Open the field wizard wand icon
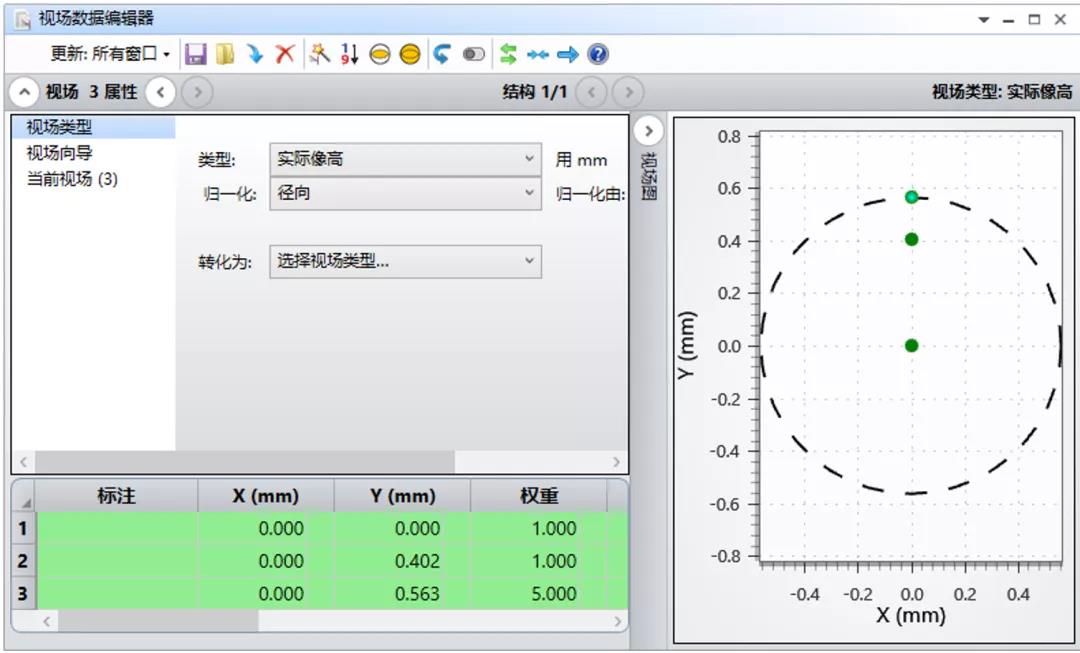 [319, 54]
